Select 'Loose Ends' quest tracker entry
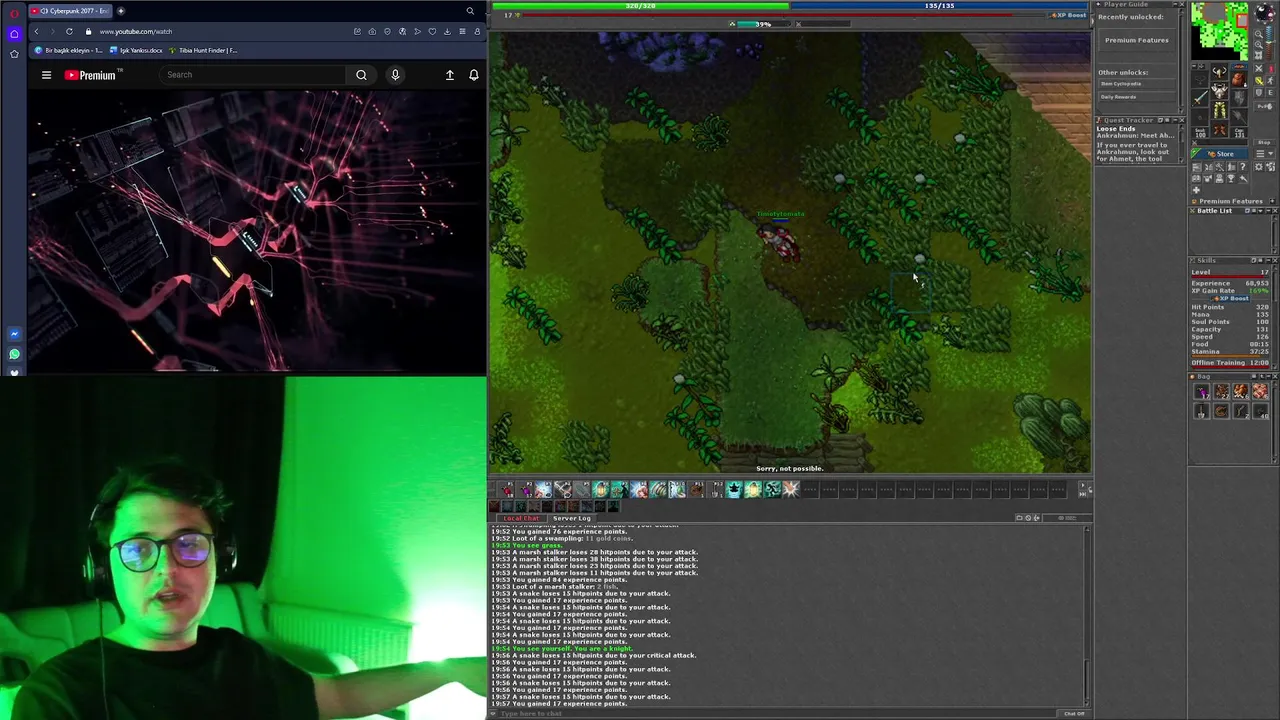The height and width of the screenshot is (720, 1280). (1116, 129)
